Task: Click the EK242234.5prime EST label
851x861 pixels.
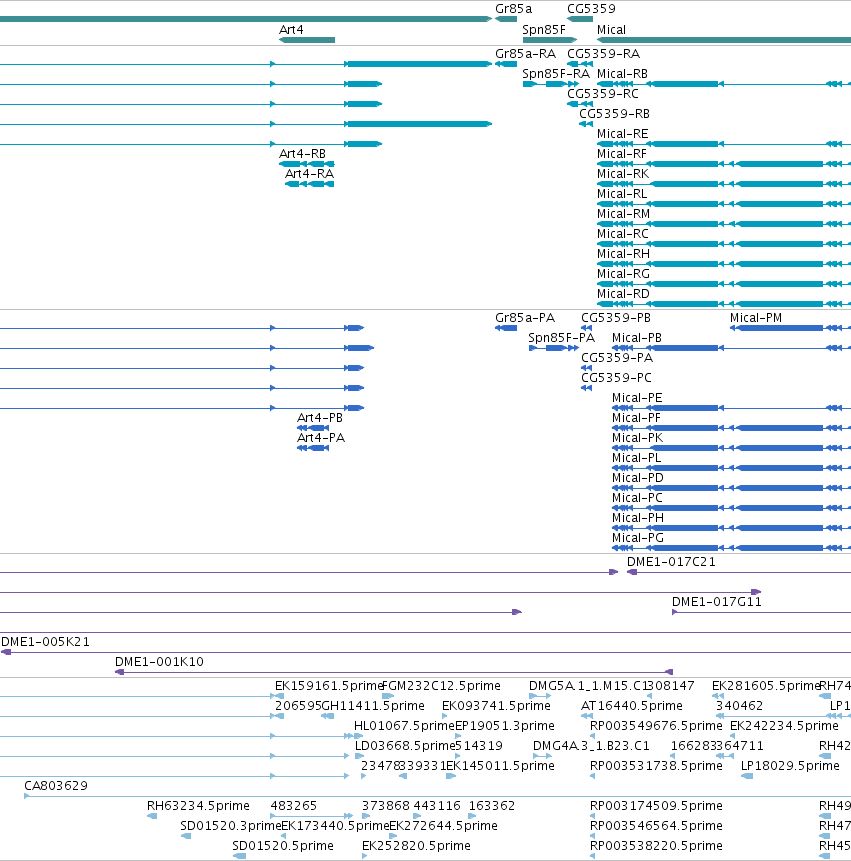Action: [785, 726]
